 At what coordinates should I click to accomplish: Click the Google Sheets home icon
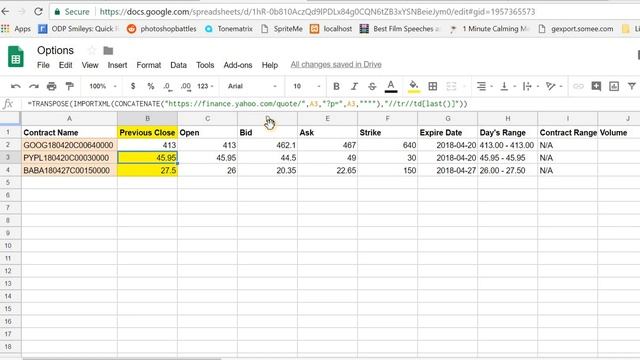coord(16,56)
